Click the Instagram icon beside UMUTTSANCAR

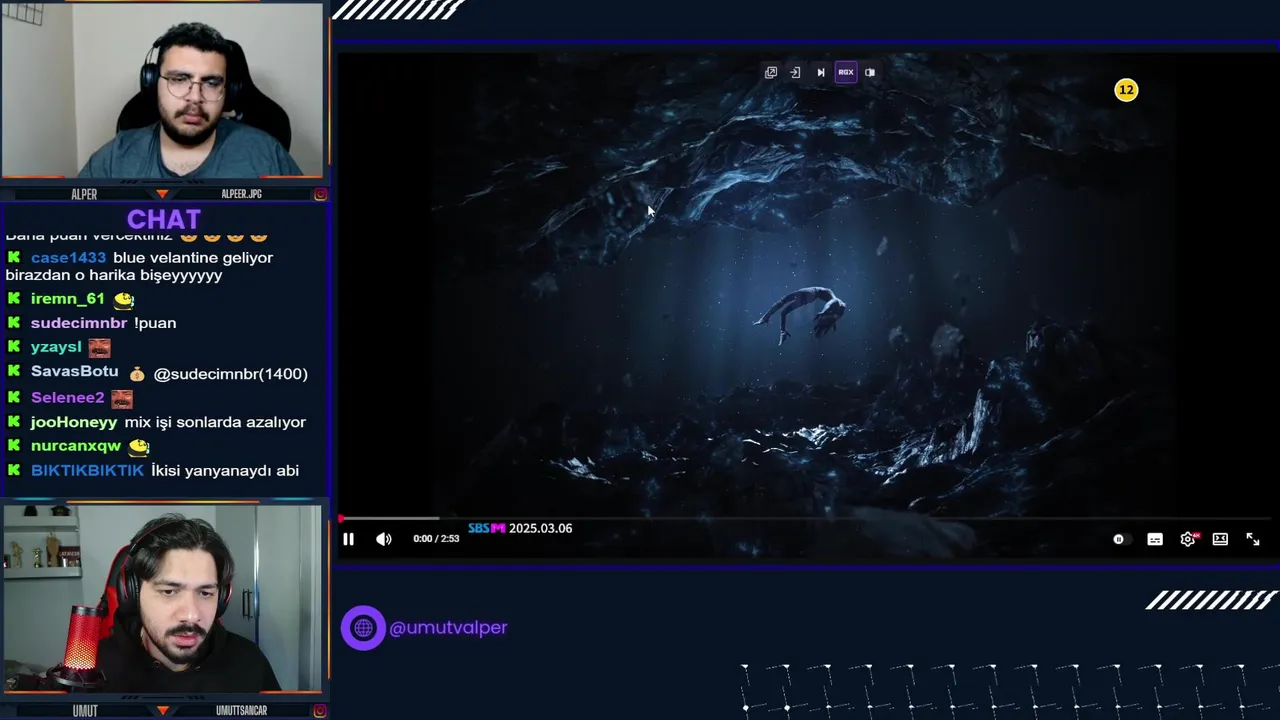click(320, 710)
